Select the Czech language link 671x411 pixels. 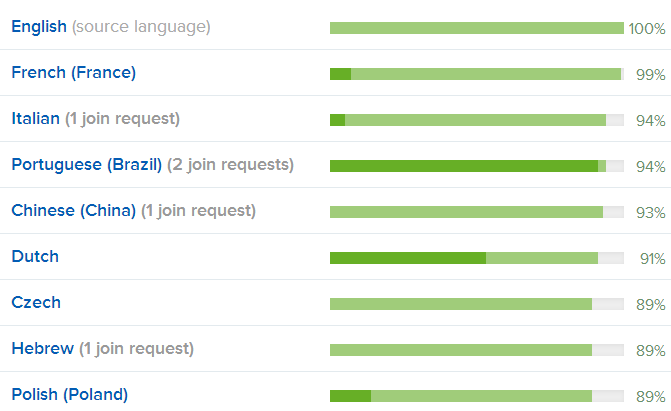[x=36, y=302]
